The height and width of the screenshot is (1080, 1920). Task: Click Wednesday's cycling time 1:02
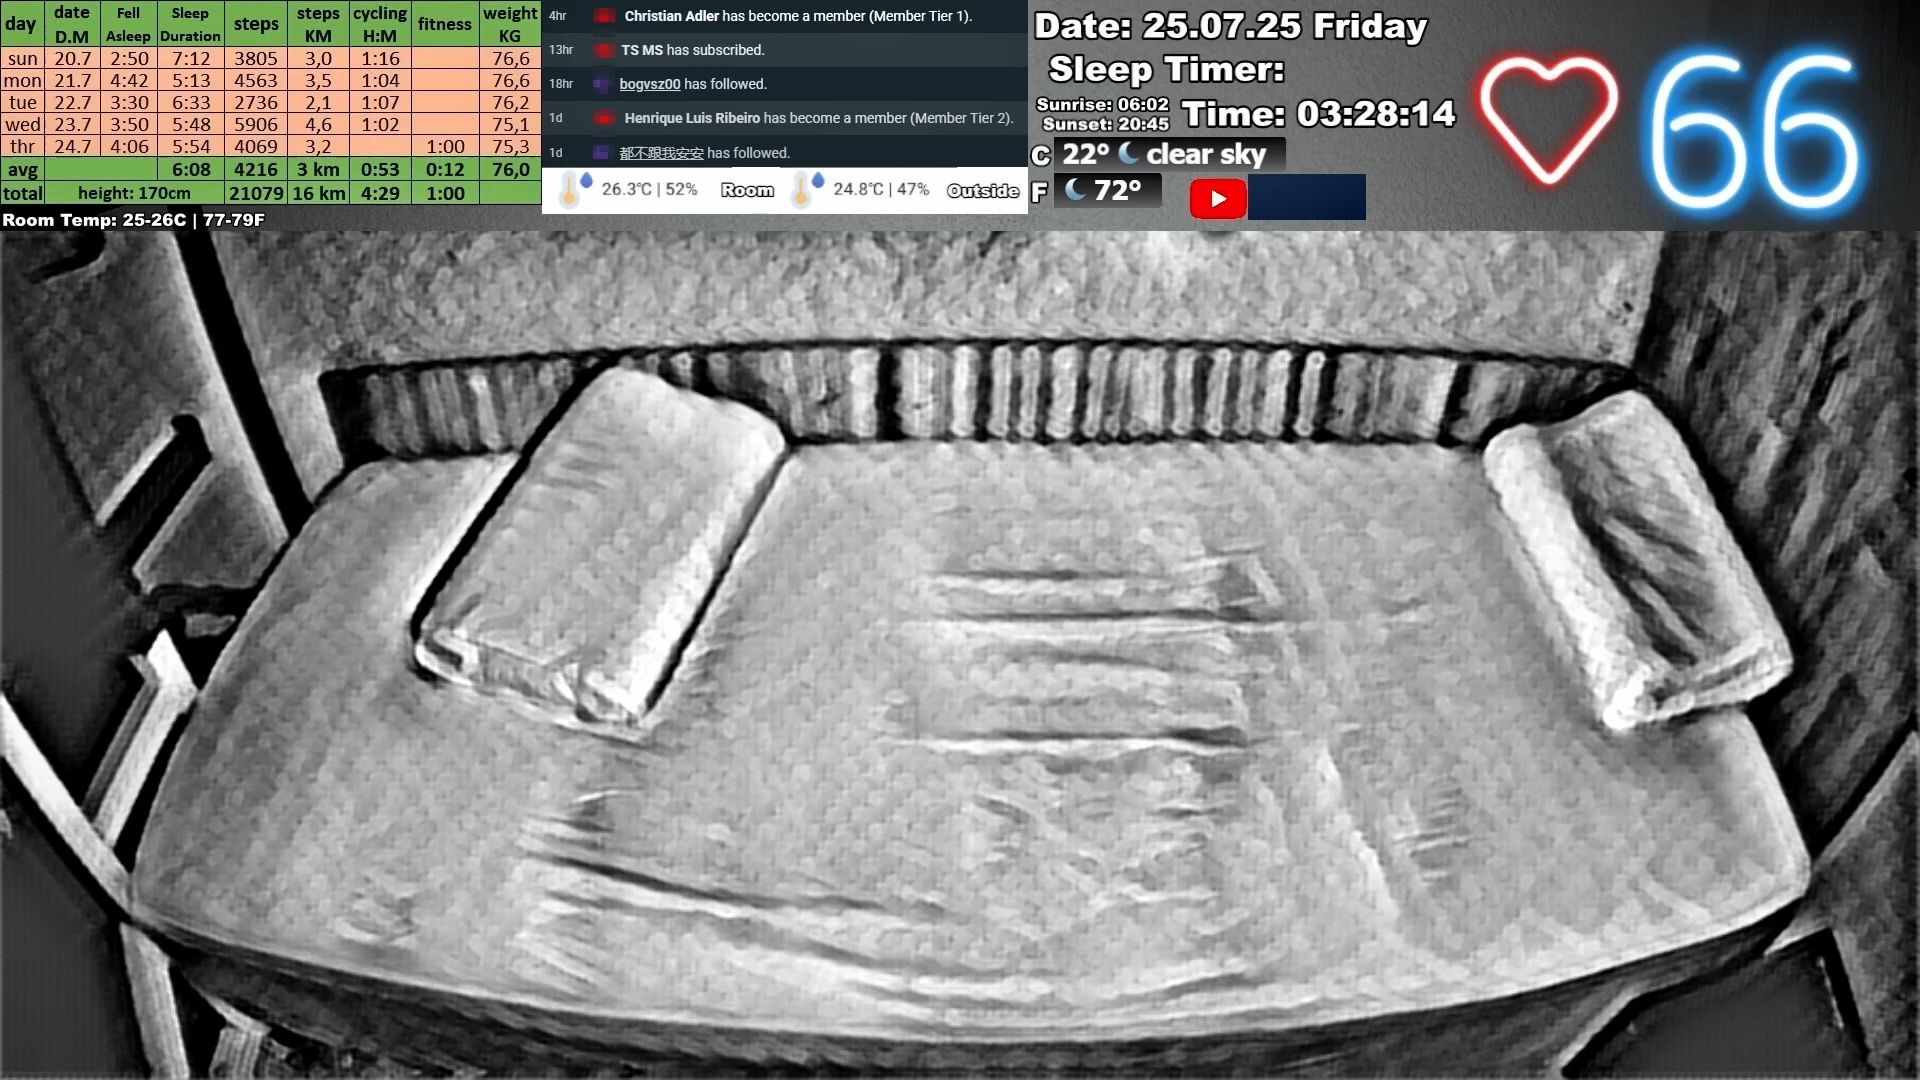pyautogui.click(x=380, y=124)
